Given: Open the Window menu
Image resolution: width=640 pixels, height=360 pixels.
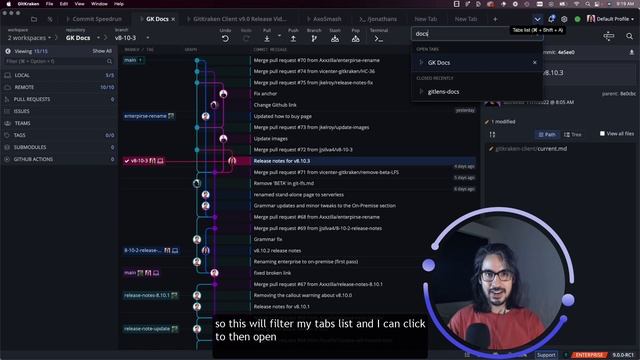Looking at the screenshot, I should point(99,4).
